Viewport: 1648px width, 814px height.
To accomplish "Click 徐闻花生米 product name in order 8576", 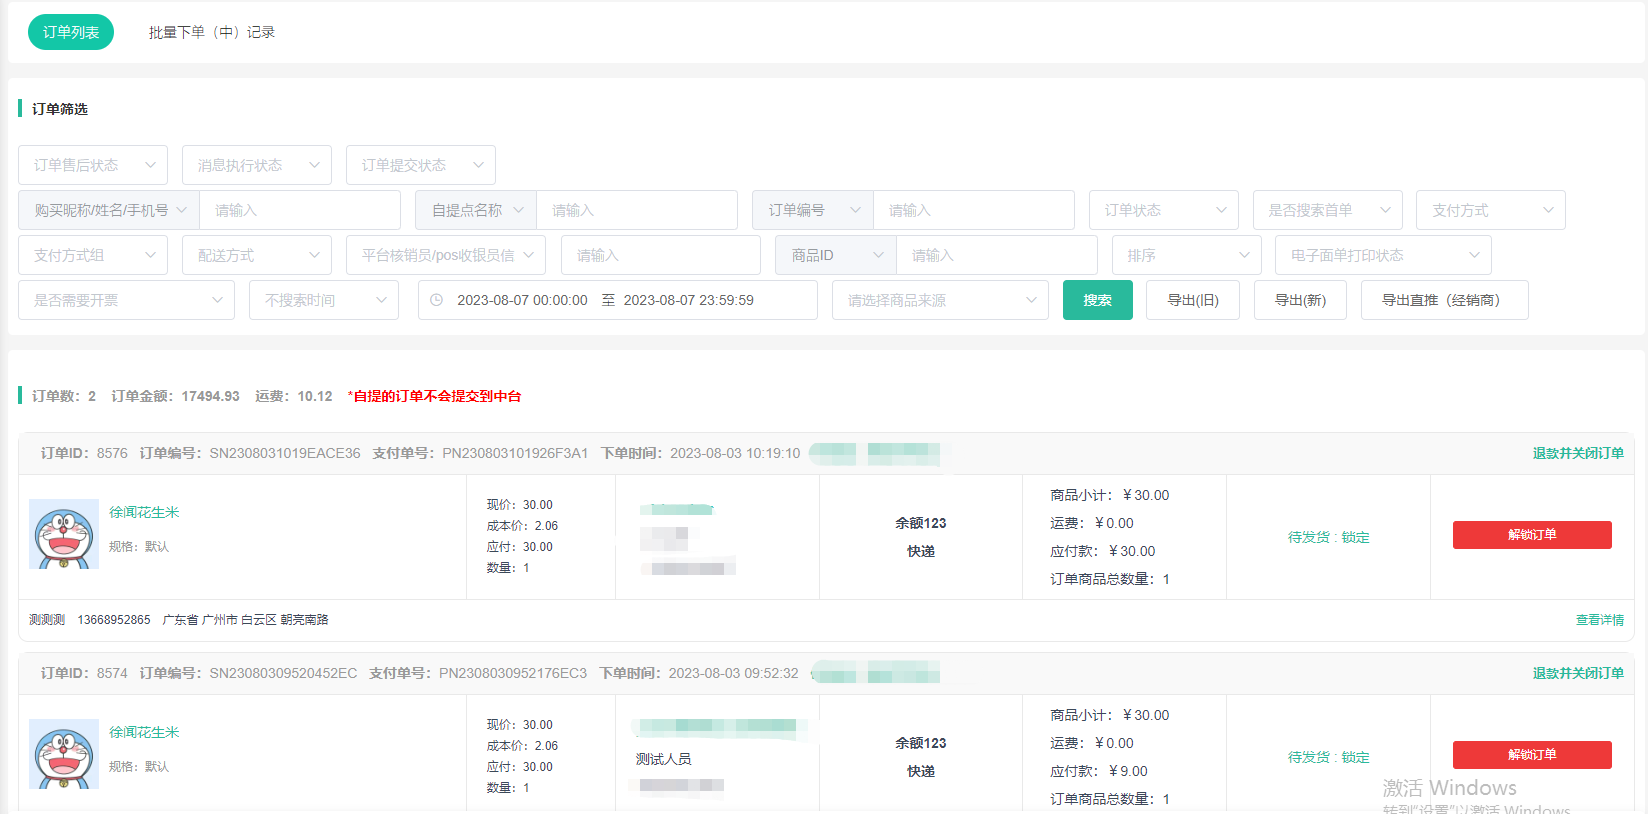I will 144,512.
